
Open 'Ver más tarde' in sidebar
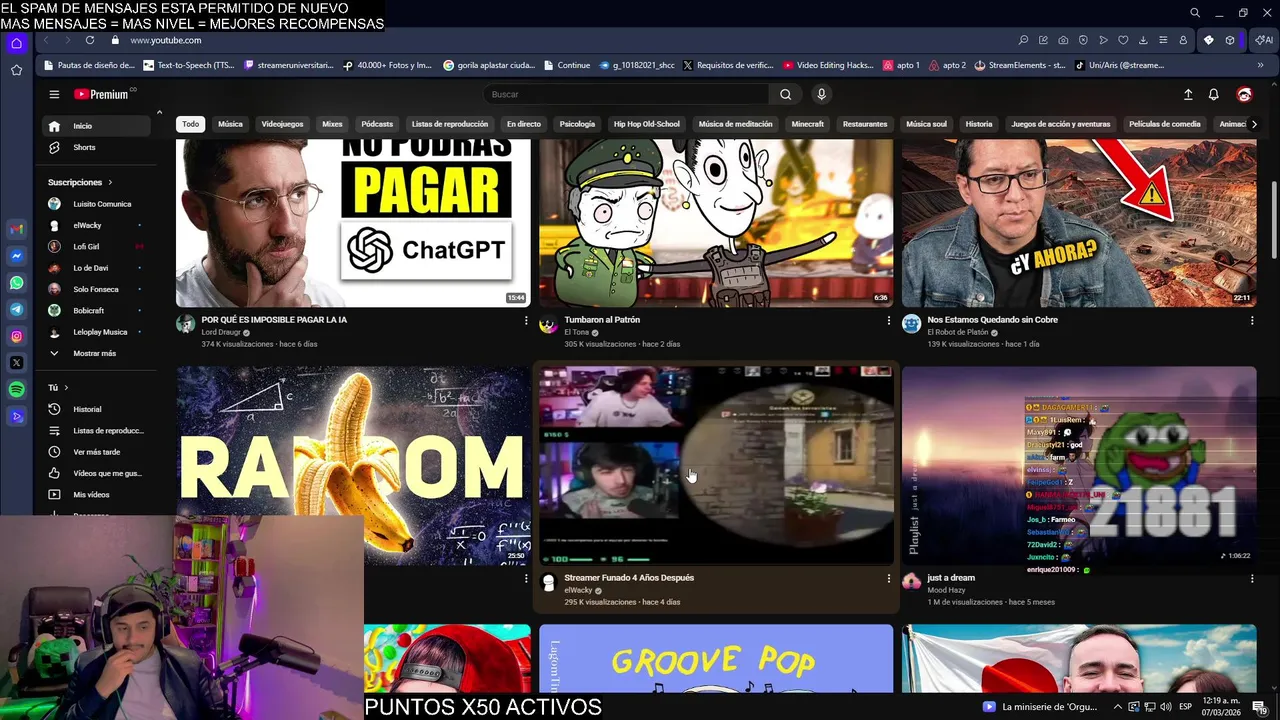(98, 452)
